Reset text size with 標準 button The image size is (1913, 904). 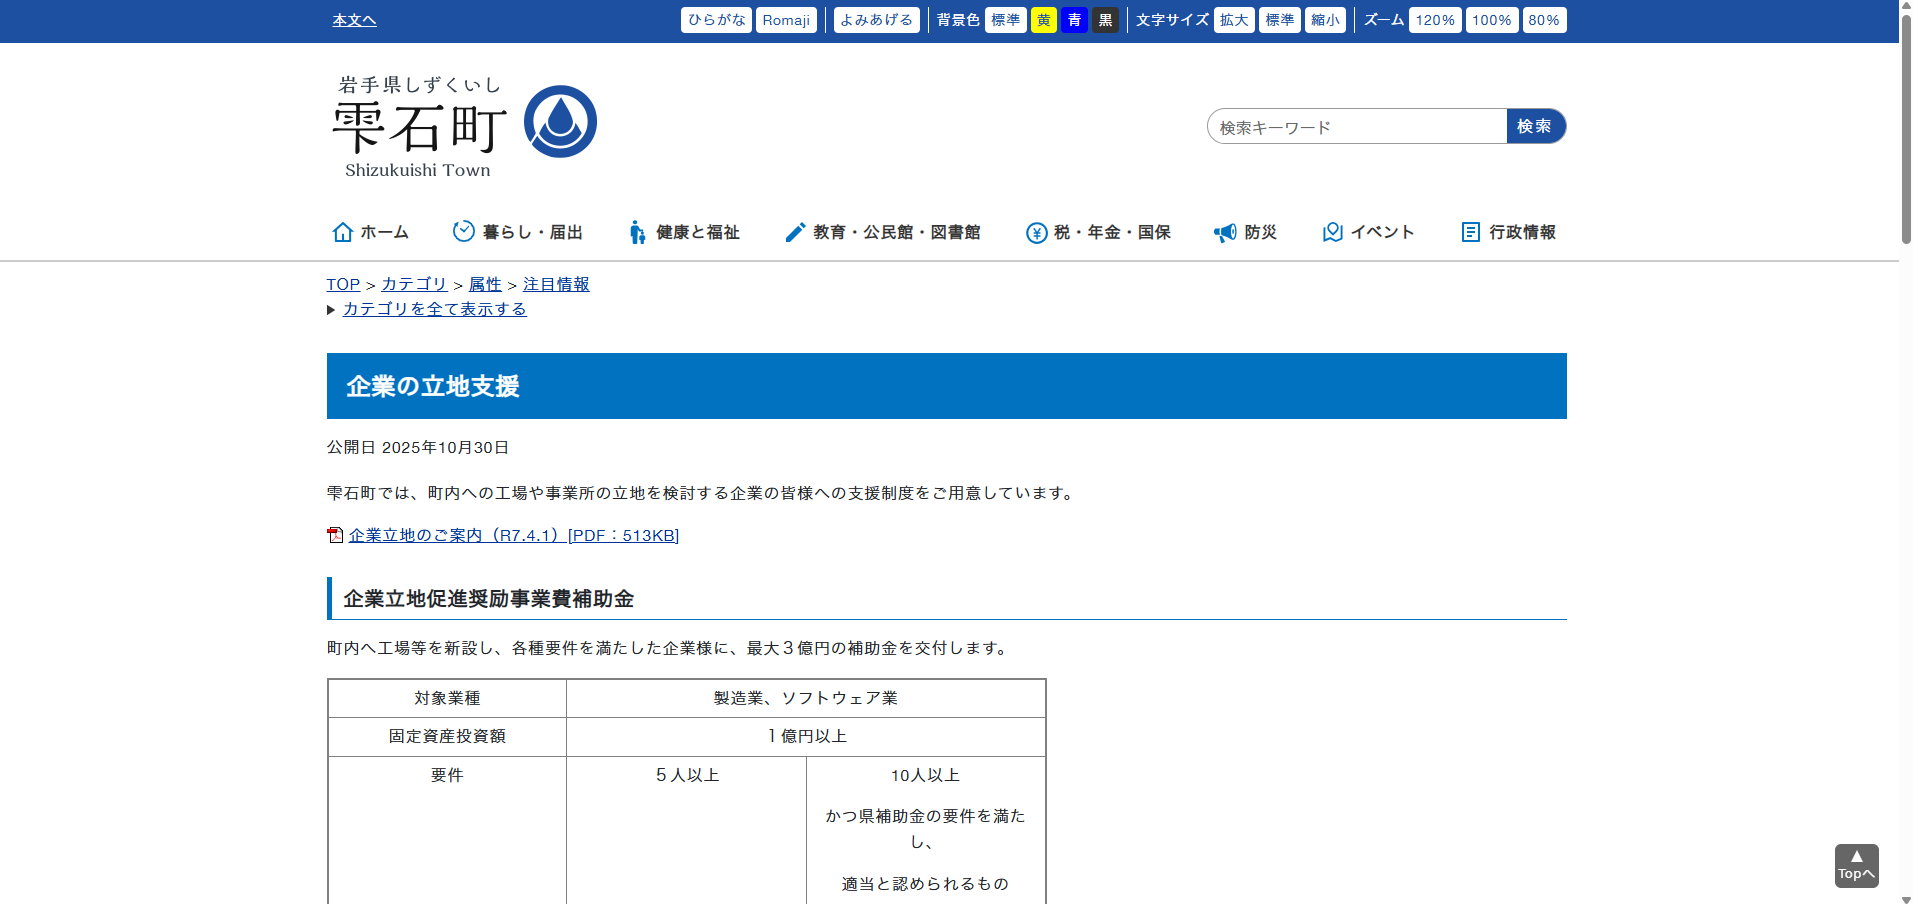(1280, 20)
